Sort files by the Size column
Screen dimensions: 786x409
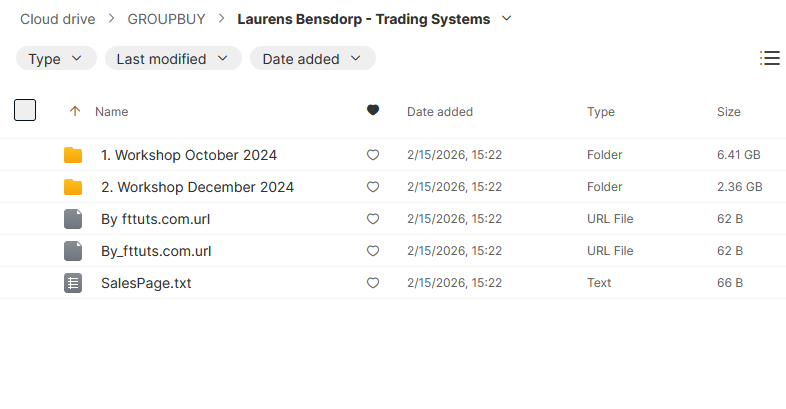click(x=729, y=112)
